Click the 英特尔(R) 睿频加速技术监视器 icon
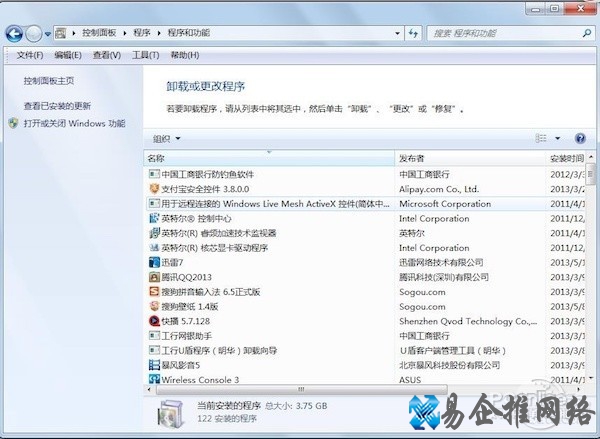 pos(154,233)
